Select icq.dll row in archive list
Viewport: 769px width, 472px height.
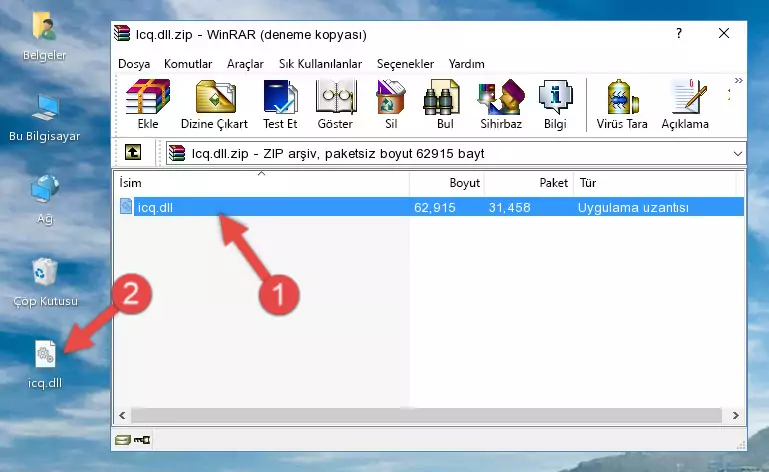pyautogui.click(x=431, y=207)
